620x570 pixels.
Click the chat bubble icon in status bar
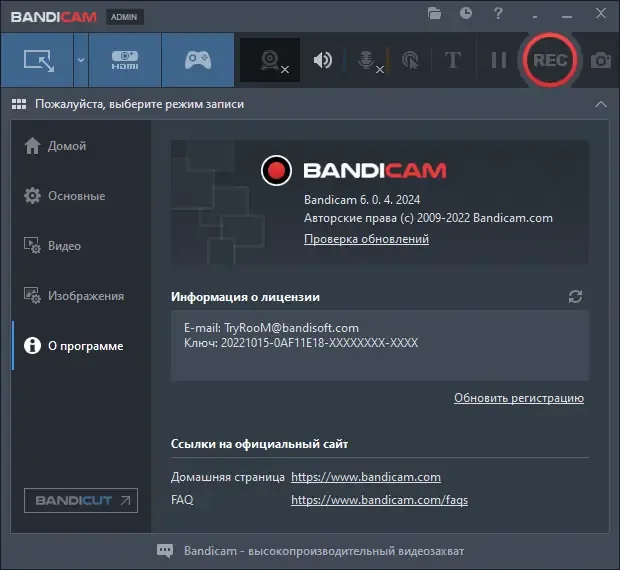[x=165, y=551]
